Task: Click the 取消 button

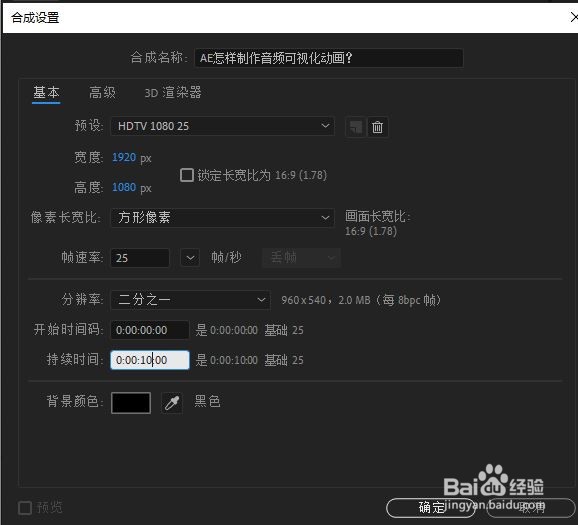Action: (x=531, y=508)
